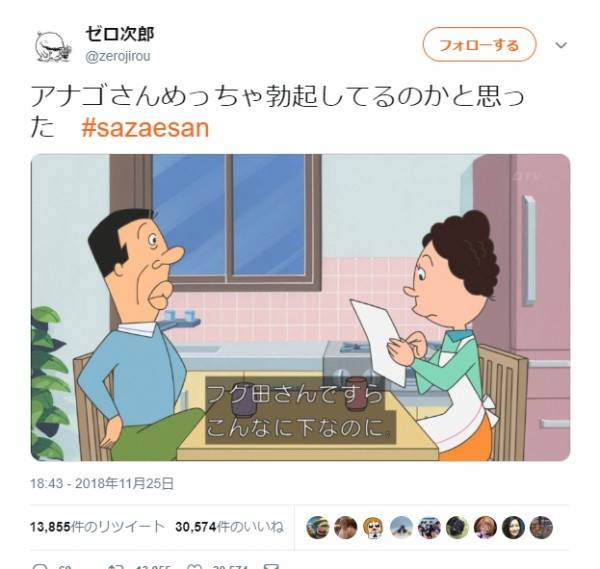Open ゼロ次郎's profile avatar
Image resolution: width=600 pixels, height=569 pixels.
tap(53, 46)
